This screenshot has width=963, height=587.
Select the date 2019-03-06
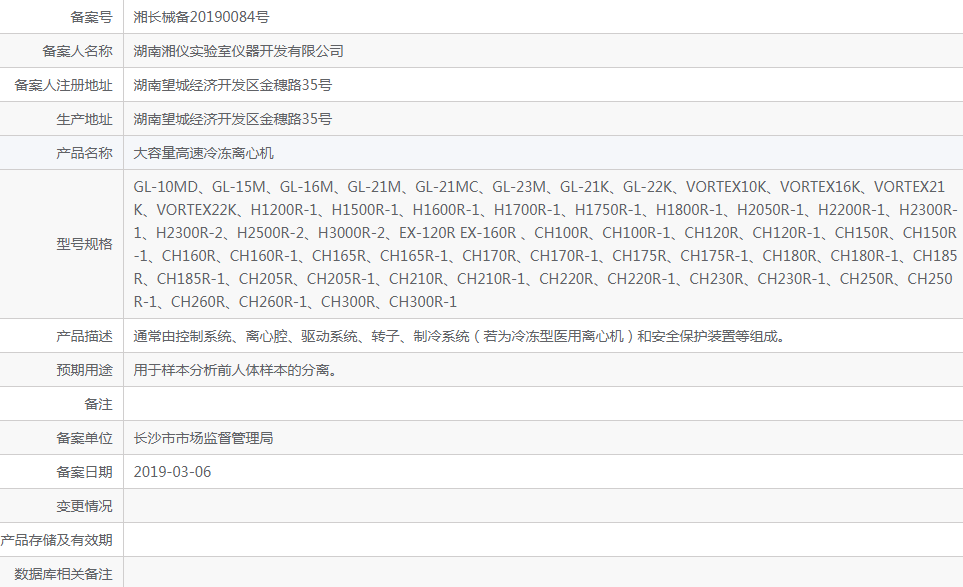[x=172, y=472]
